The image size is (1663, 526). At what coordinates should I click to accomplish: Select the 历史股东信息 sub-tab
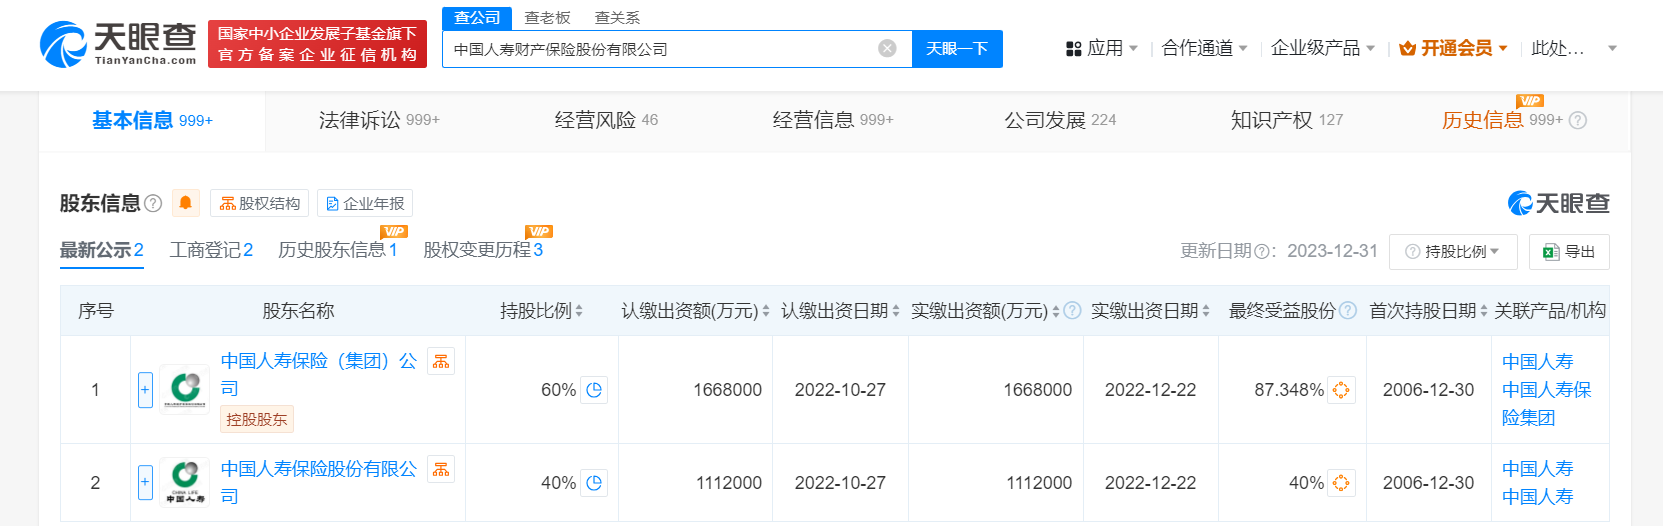coord(338,250)
